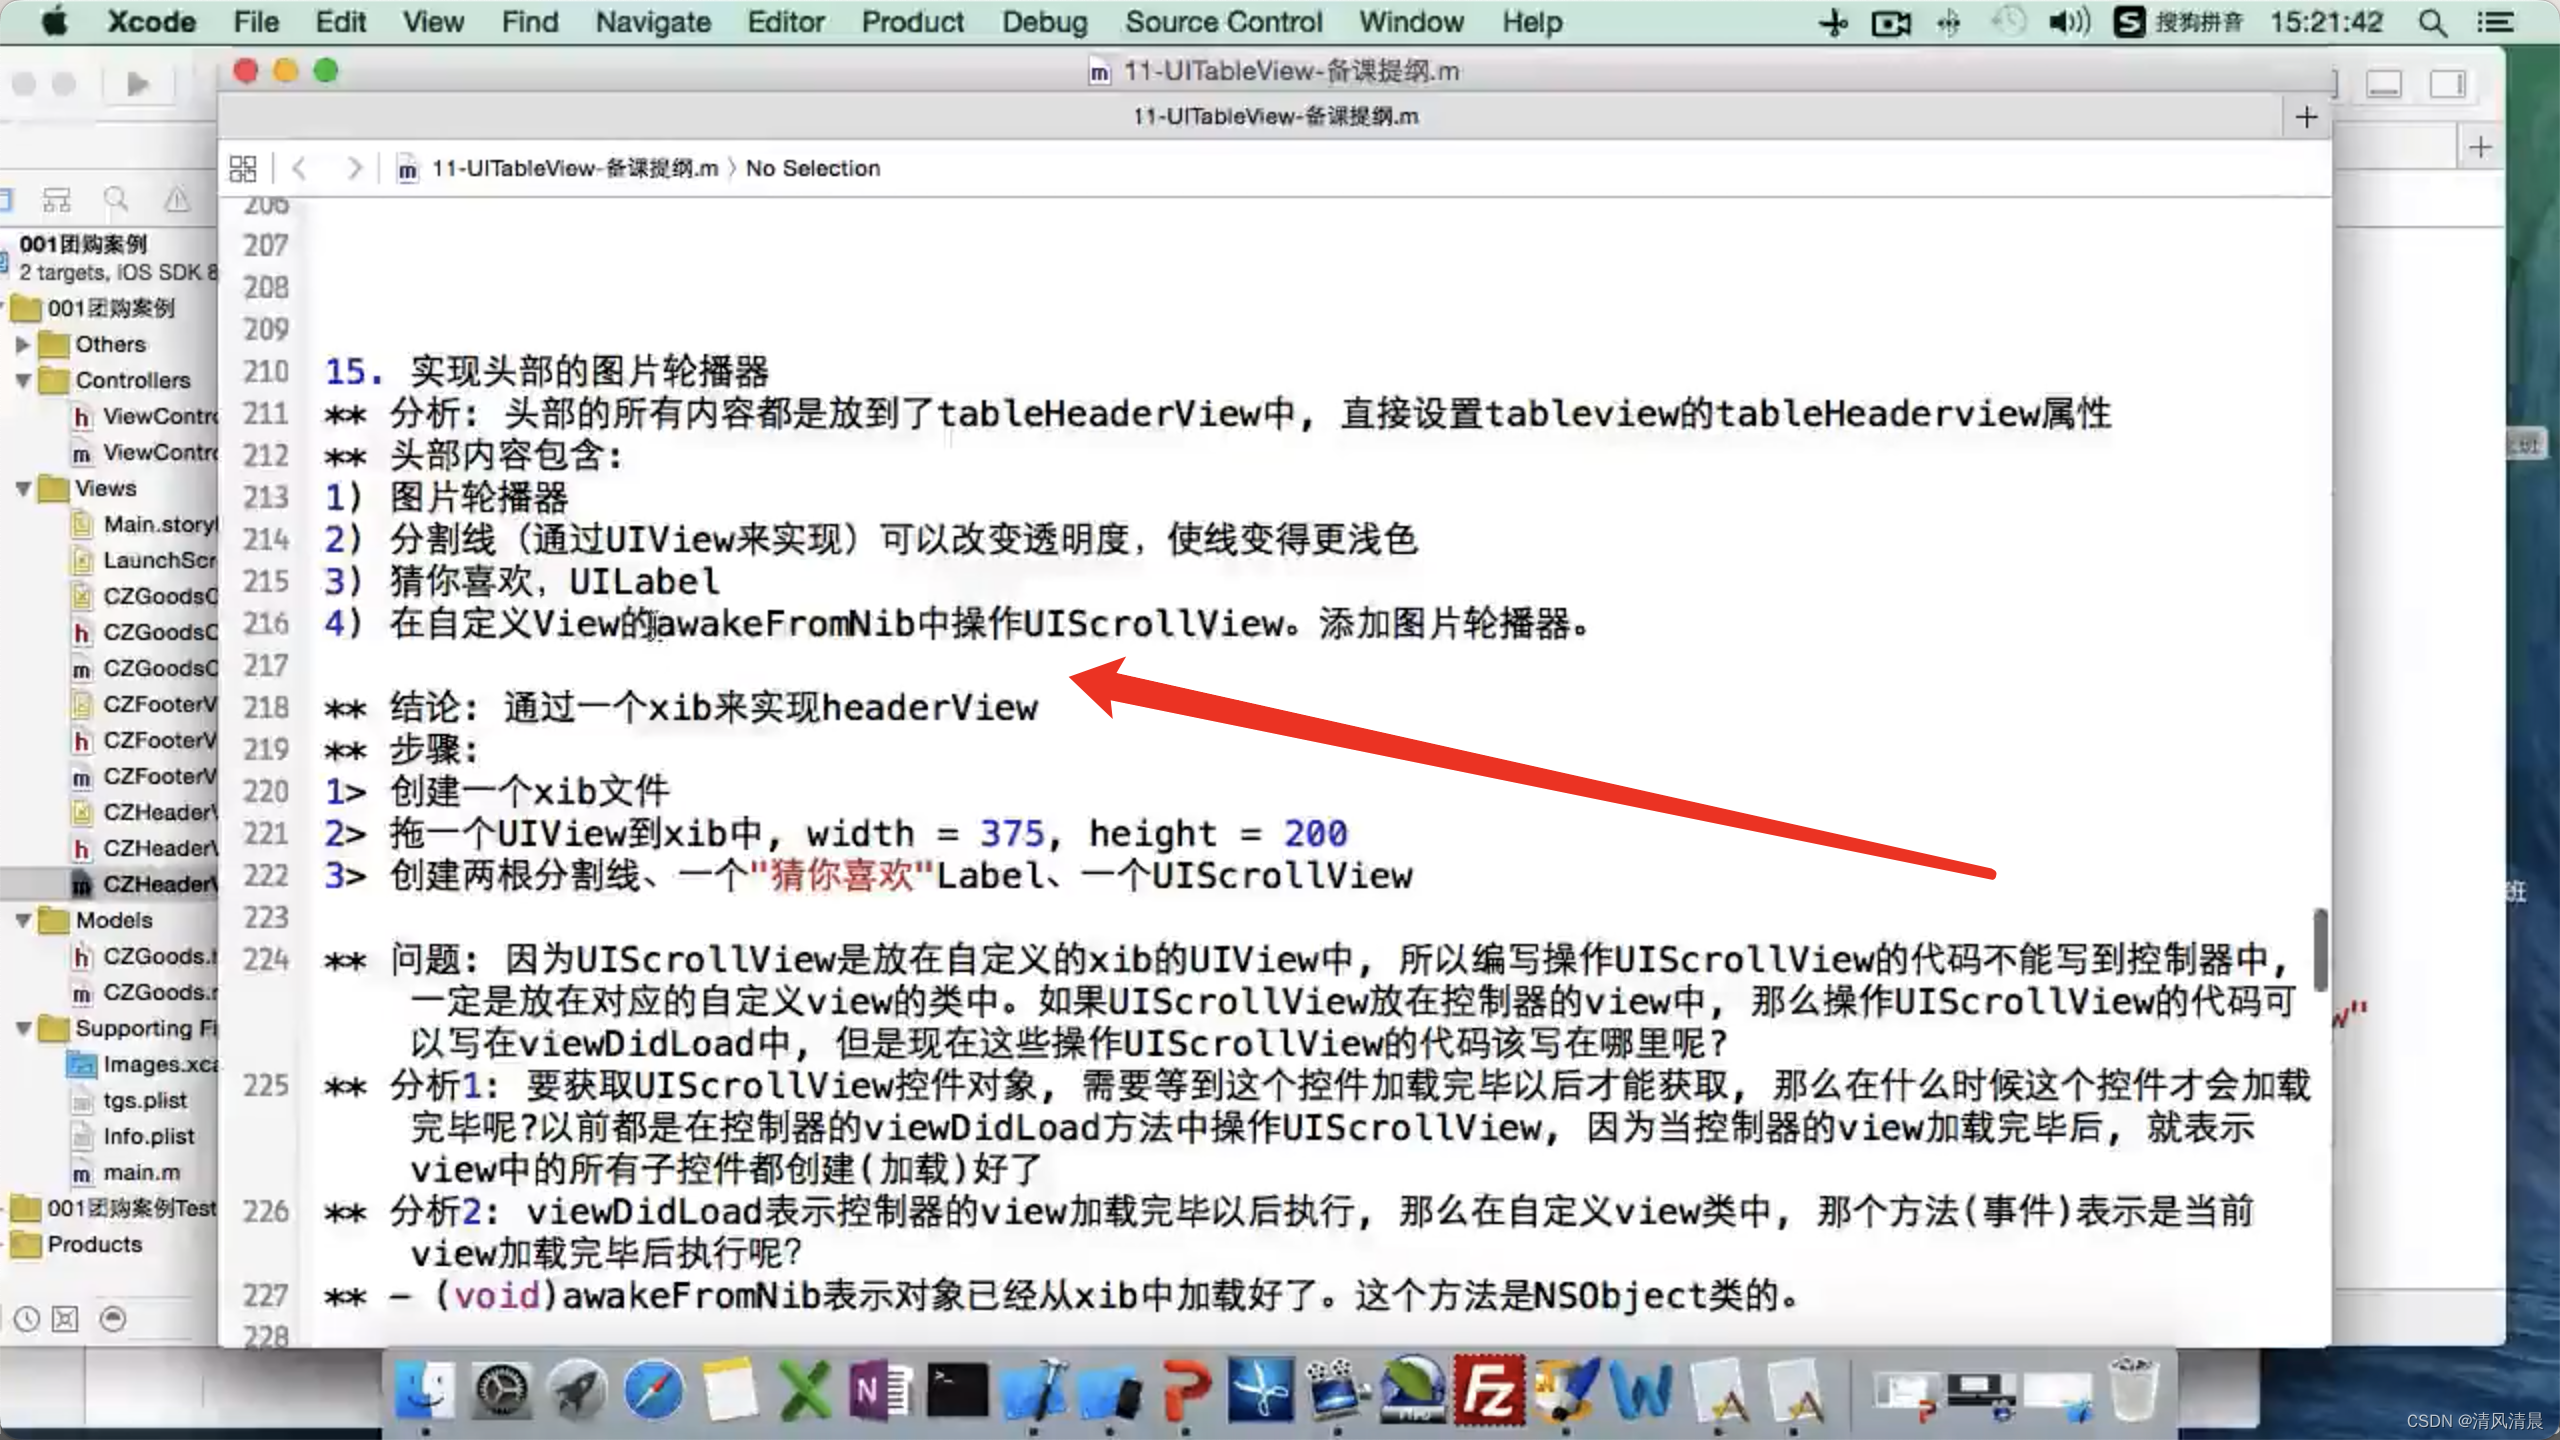The image size is (2560, 1440).
Task: Open Finder from the Dock
Action: [424, 1390]
